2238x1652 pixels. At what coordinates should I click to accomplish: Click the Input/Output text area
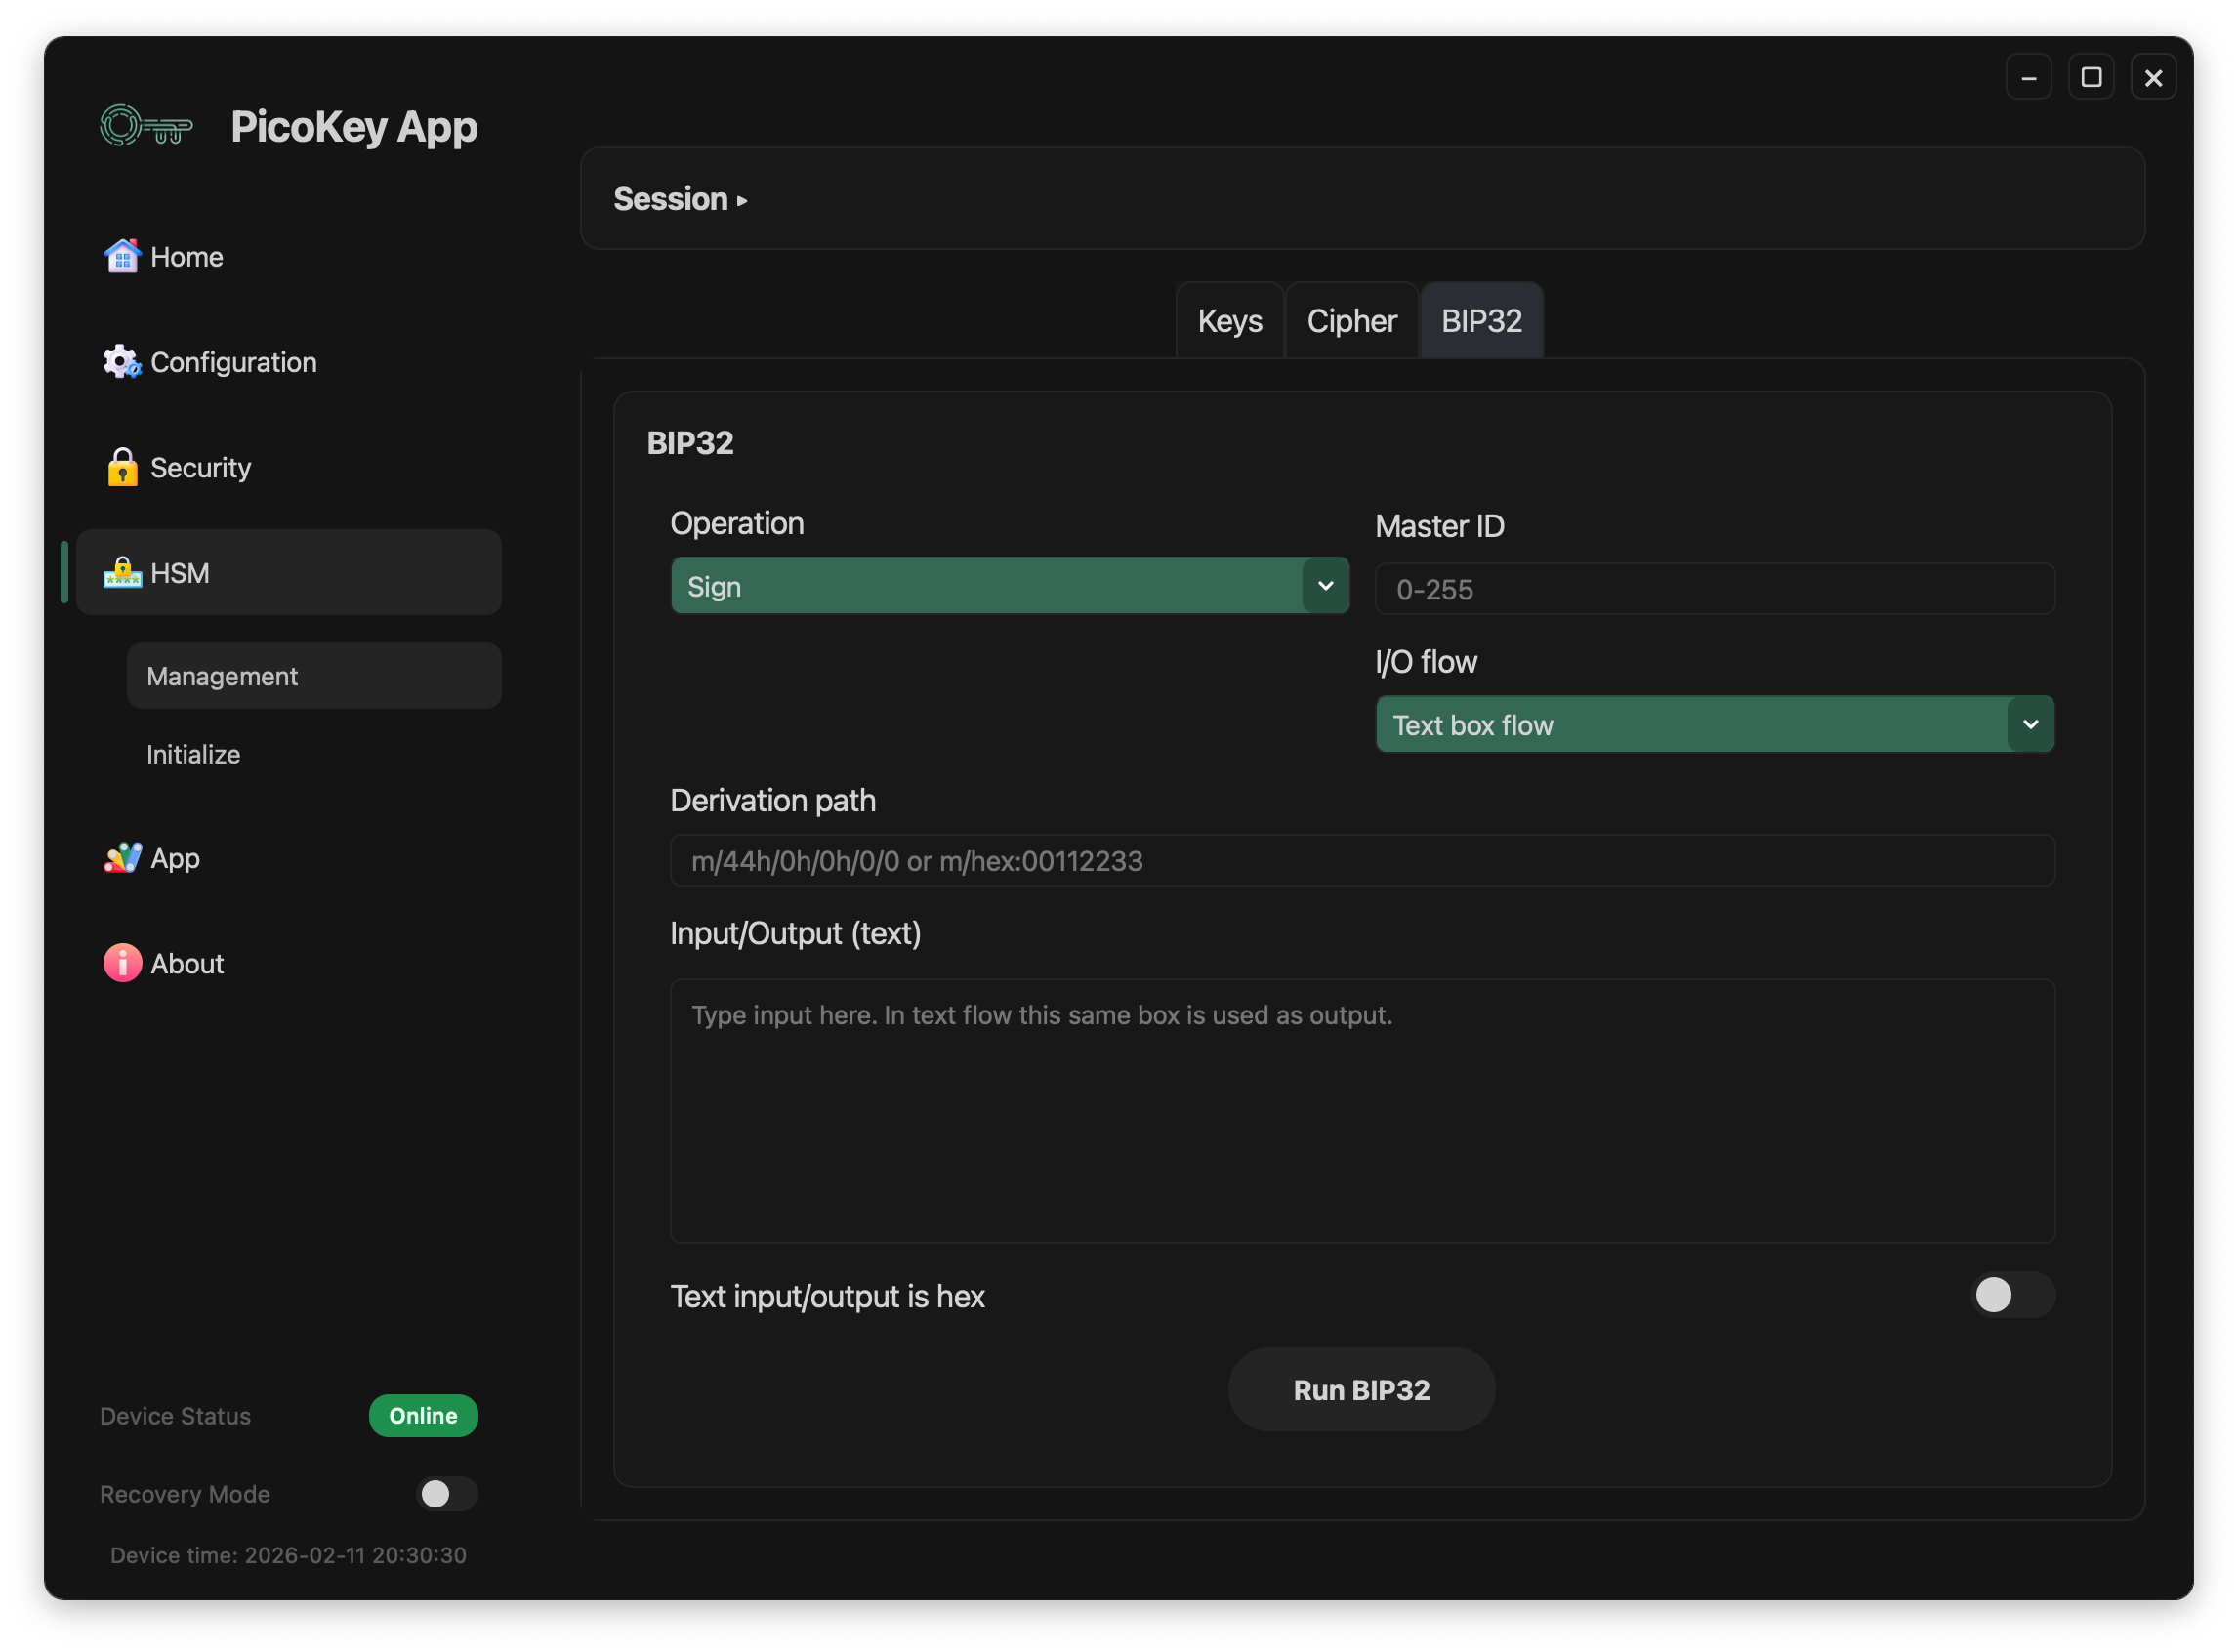point(1361,1110)
